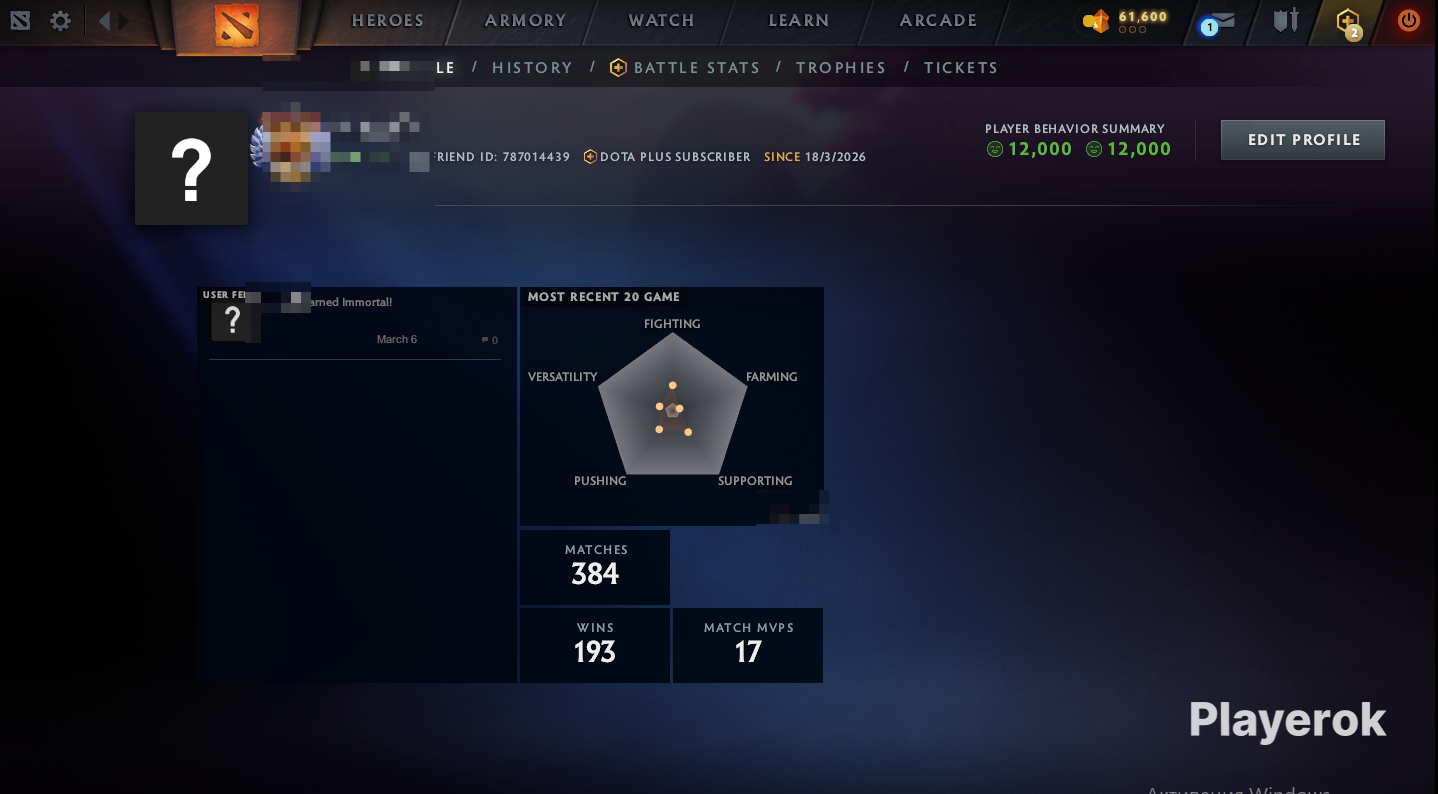Go forward with the right arrow
The width and height of the screenshot is (1438, 794).
[x=124, y=20]
